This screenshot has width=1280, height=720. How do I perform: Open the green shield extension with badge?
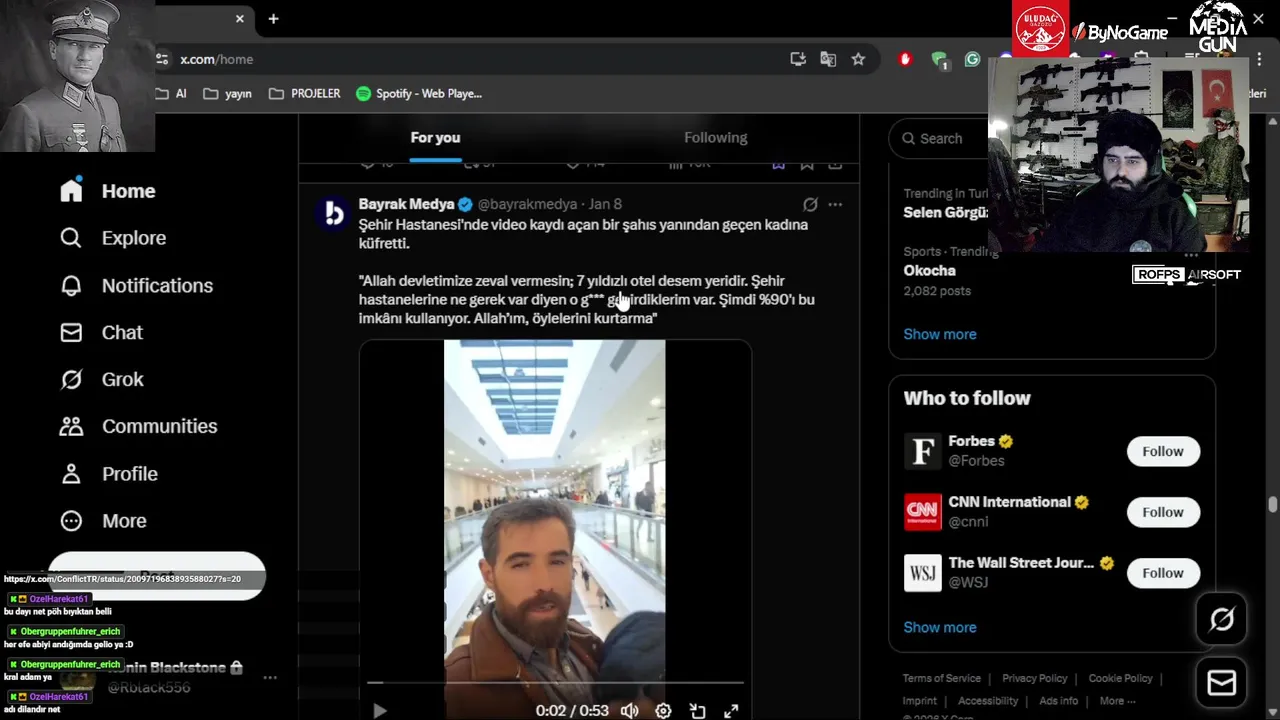click(939, 59)
